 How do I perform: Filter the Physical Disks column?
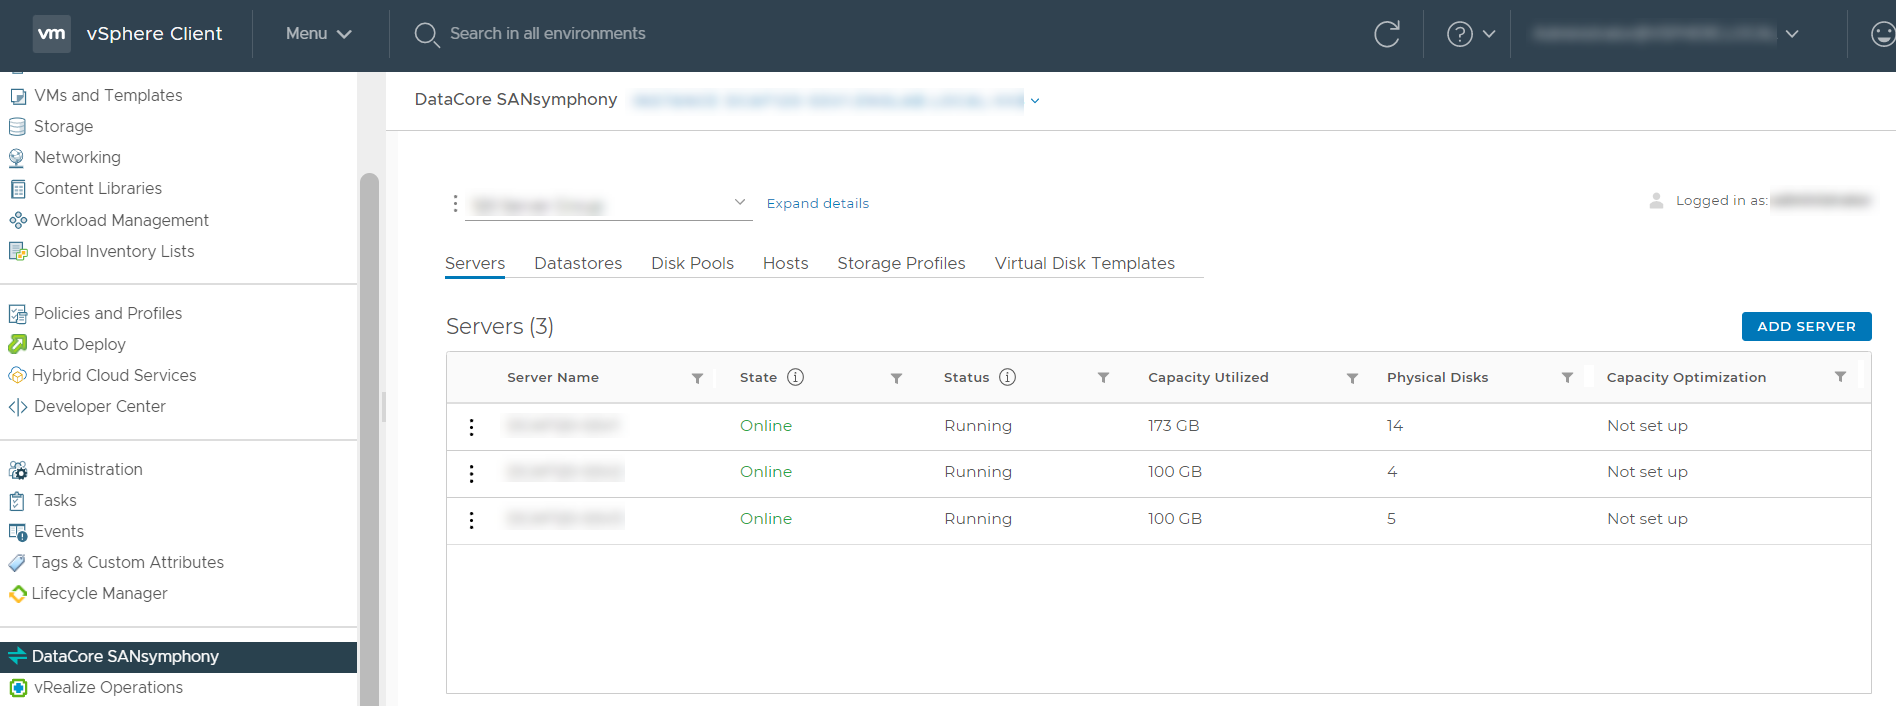[1567, 378]
